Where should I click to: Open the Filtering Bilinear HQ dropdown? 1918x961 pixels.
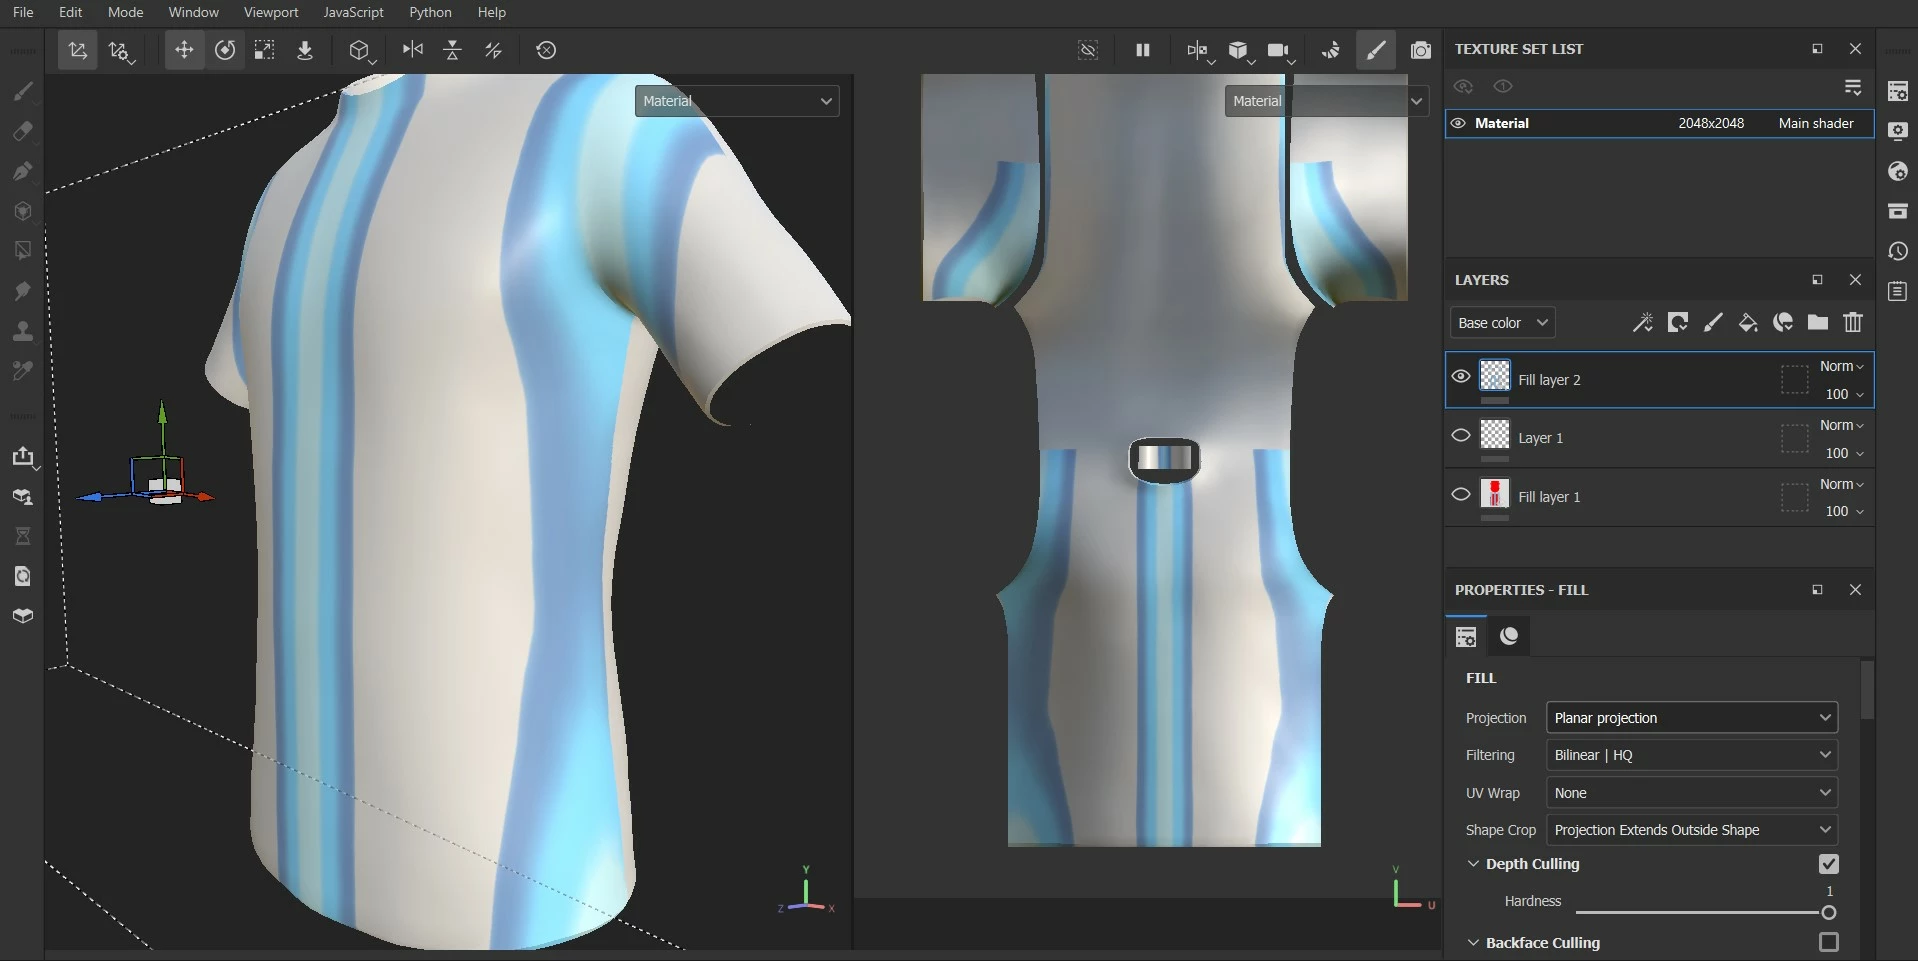(1692, 755)
